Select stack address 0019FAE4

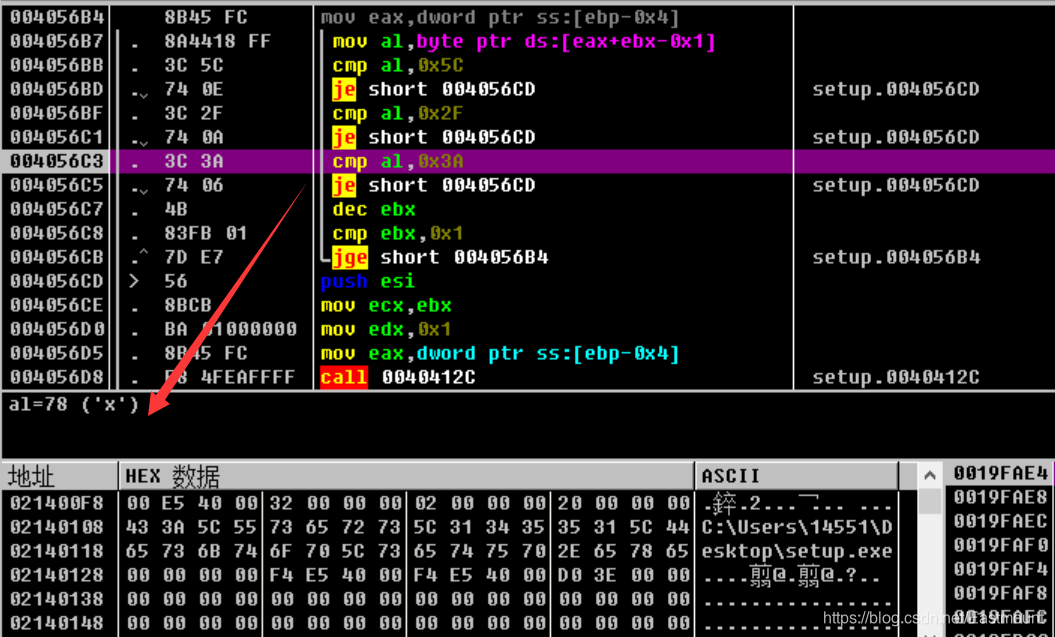coord(1001,473)
